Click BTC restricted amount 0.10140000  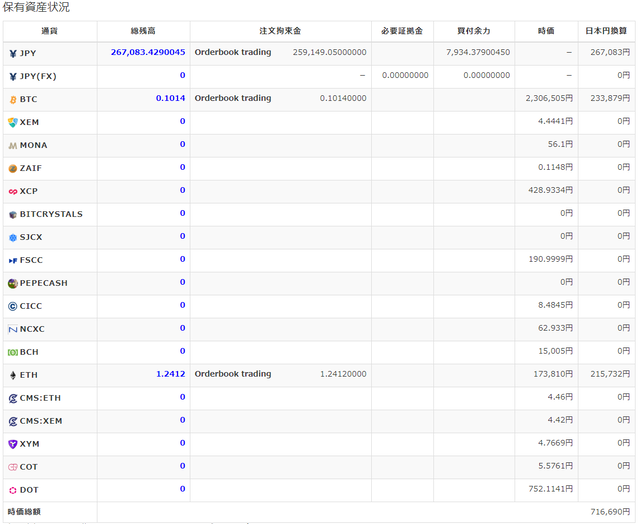(343, 98)
